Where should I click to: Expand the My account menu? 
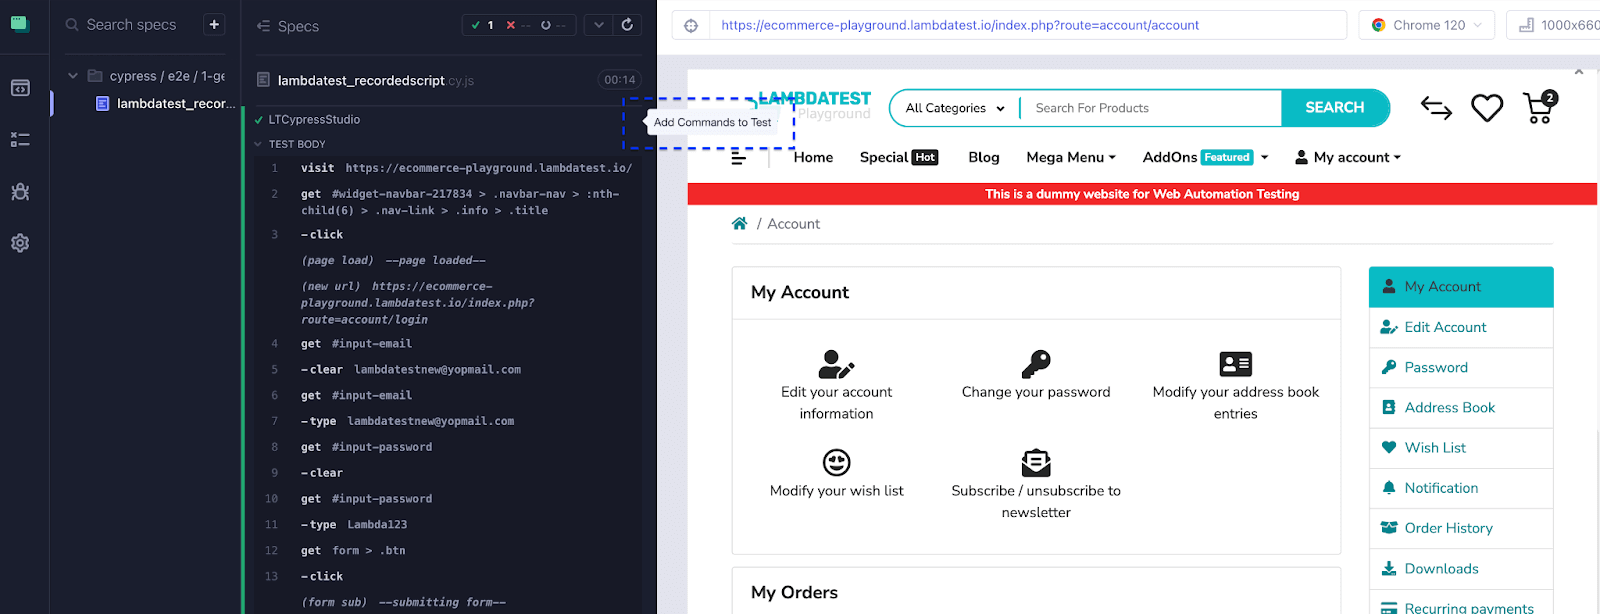coord(1348,157)
